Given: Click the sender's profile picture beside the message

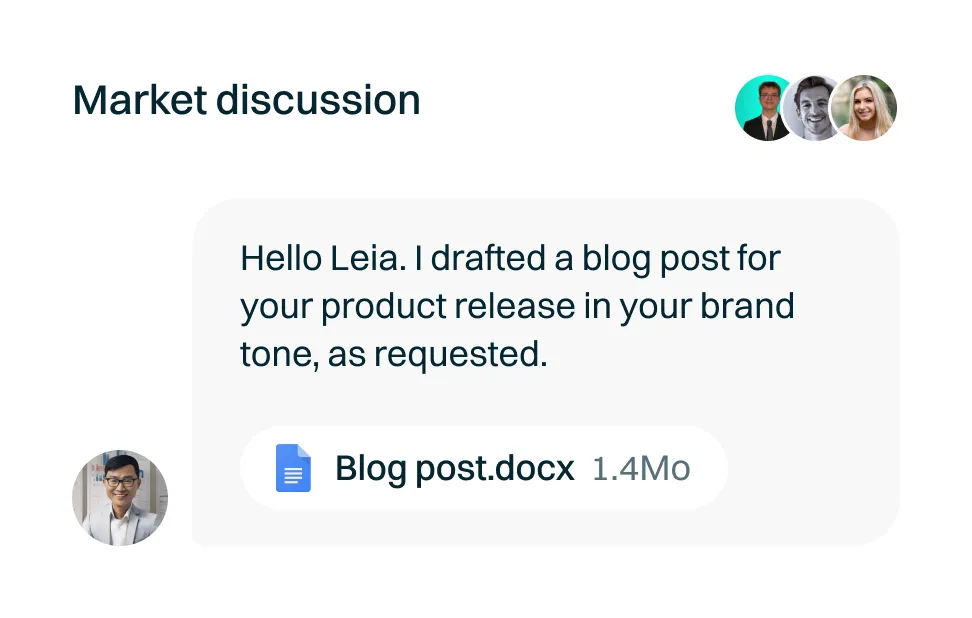Looking at the screenshot, I should pos(119,497).
